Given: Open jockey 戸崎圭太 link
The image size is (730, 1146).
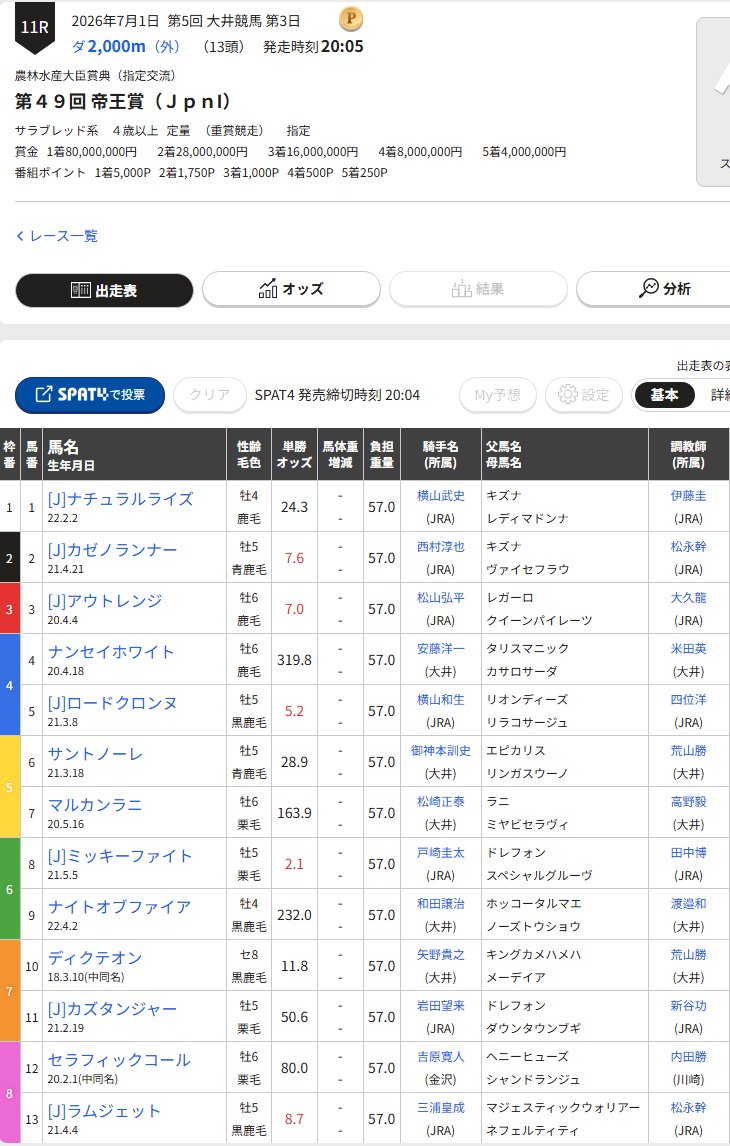Looking at the screenshot, I should pyautogui.click(x=441, y=853).
